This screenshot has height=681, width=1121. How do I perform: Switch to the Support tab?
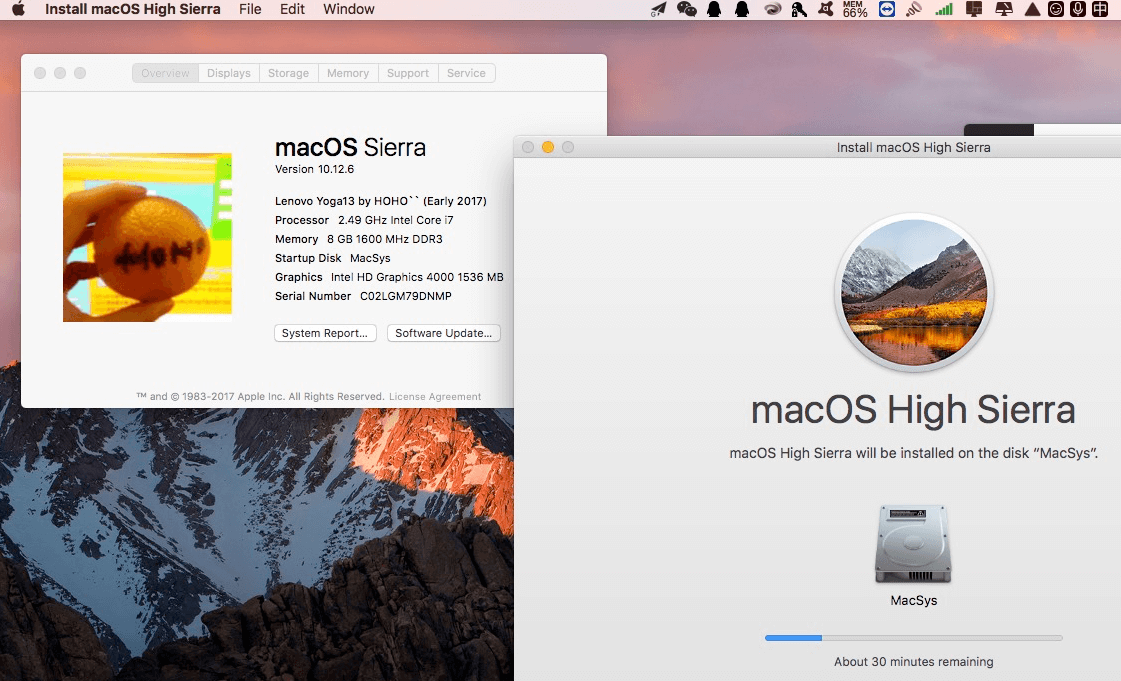click(x=408, y=73)
